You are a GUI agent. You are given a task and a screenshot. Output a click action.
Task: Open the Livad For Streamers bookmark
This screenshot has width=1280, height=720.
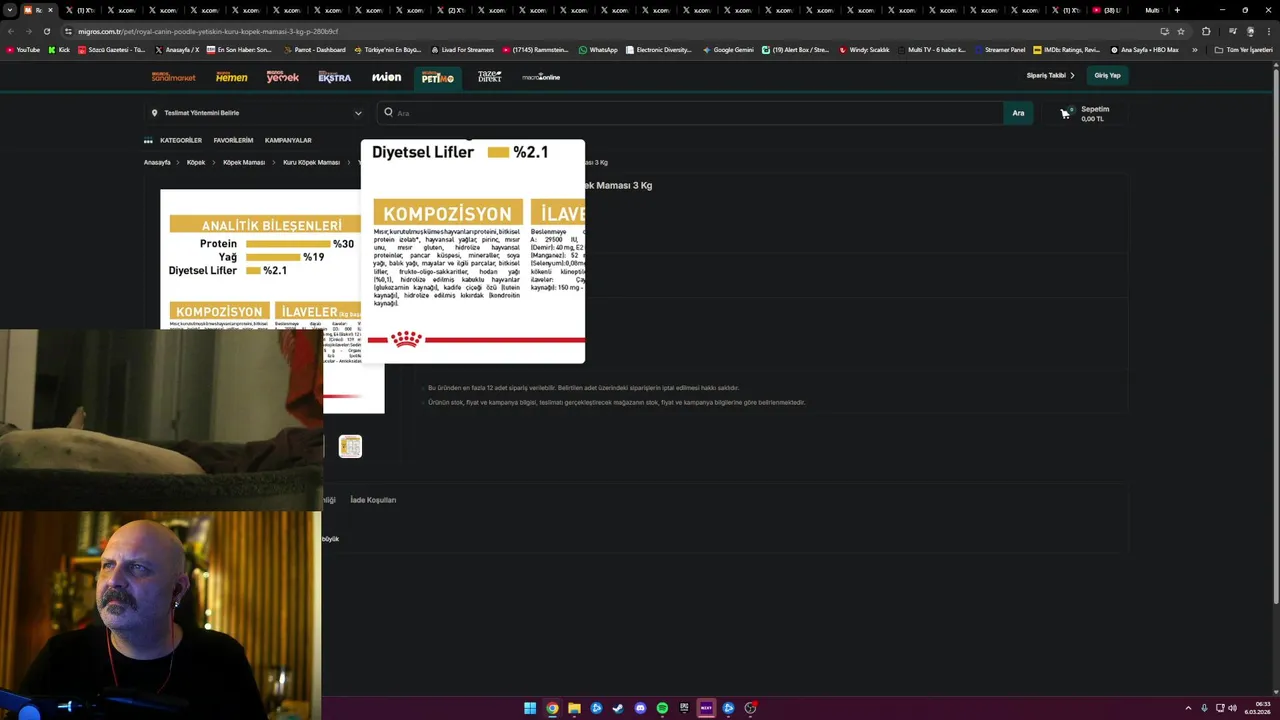462,50
